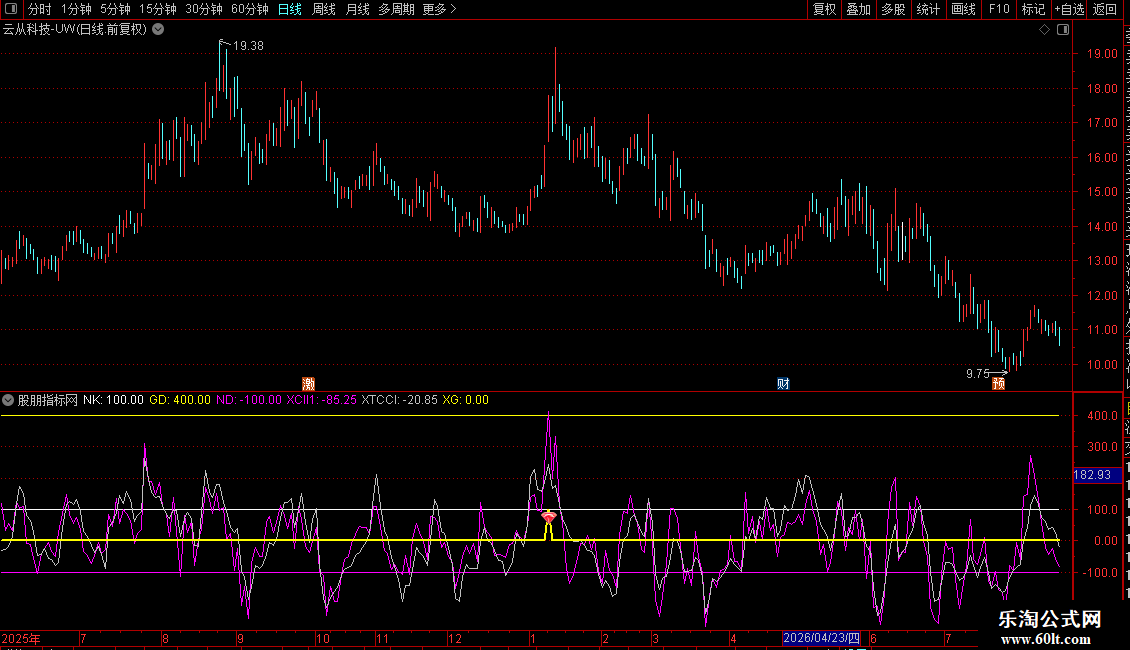
Task: Click the 多股 multi-stock button
Action: click(x=893, y=9)
